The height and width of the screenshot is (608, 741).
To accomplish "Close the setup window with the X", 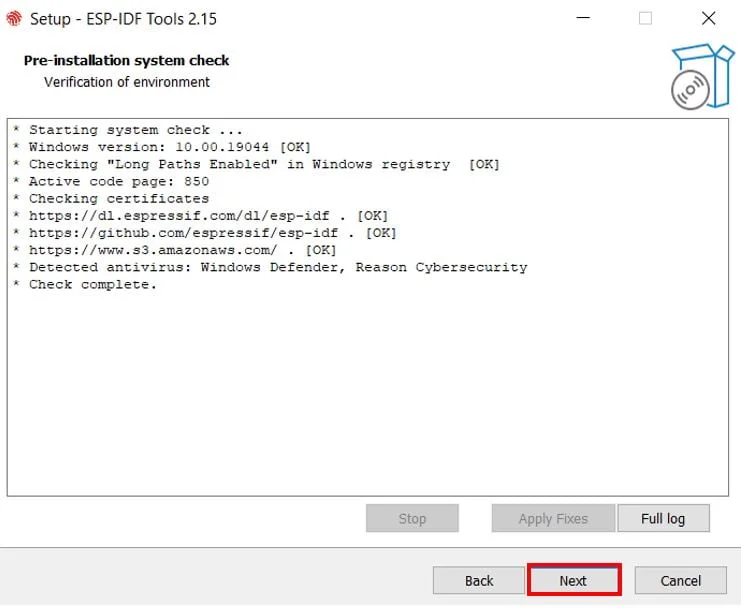I will pos(708,18).
